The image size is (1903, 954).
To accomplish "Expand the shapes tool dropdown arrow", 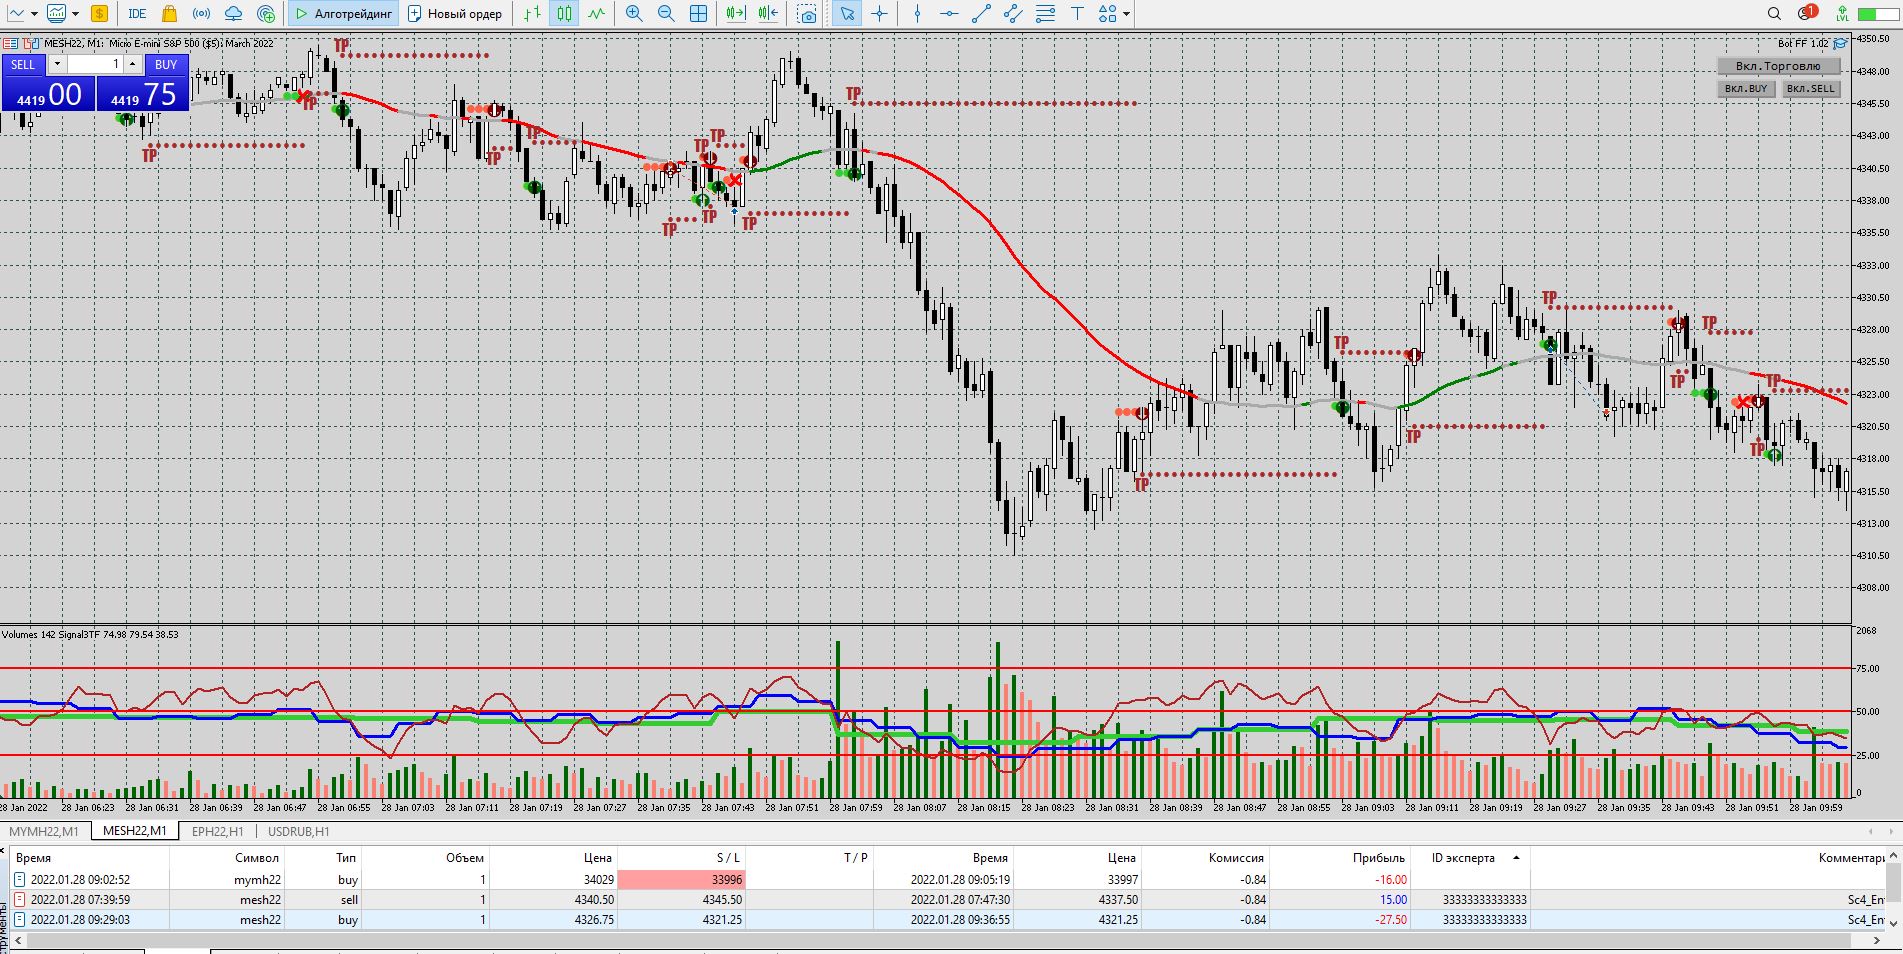I will (1126, 14).
